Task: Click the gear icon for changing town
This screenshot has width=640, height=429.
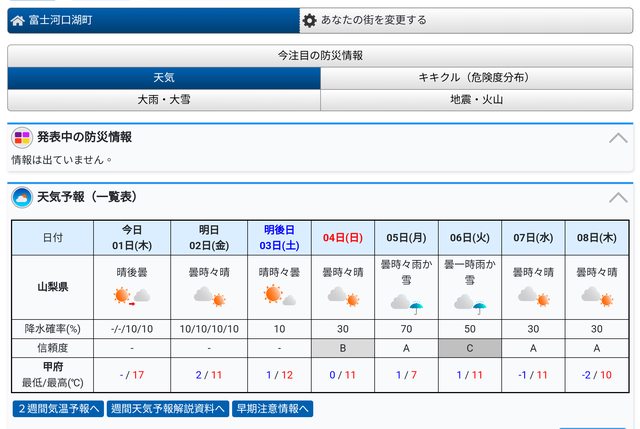Action: click(310, 20)
